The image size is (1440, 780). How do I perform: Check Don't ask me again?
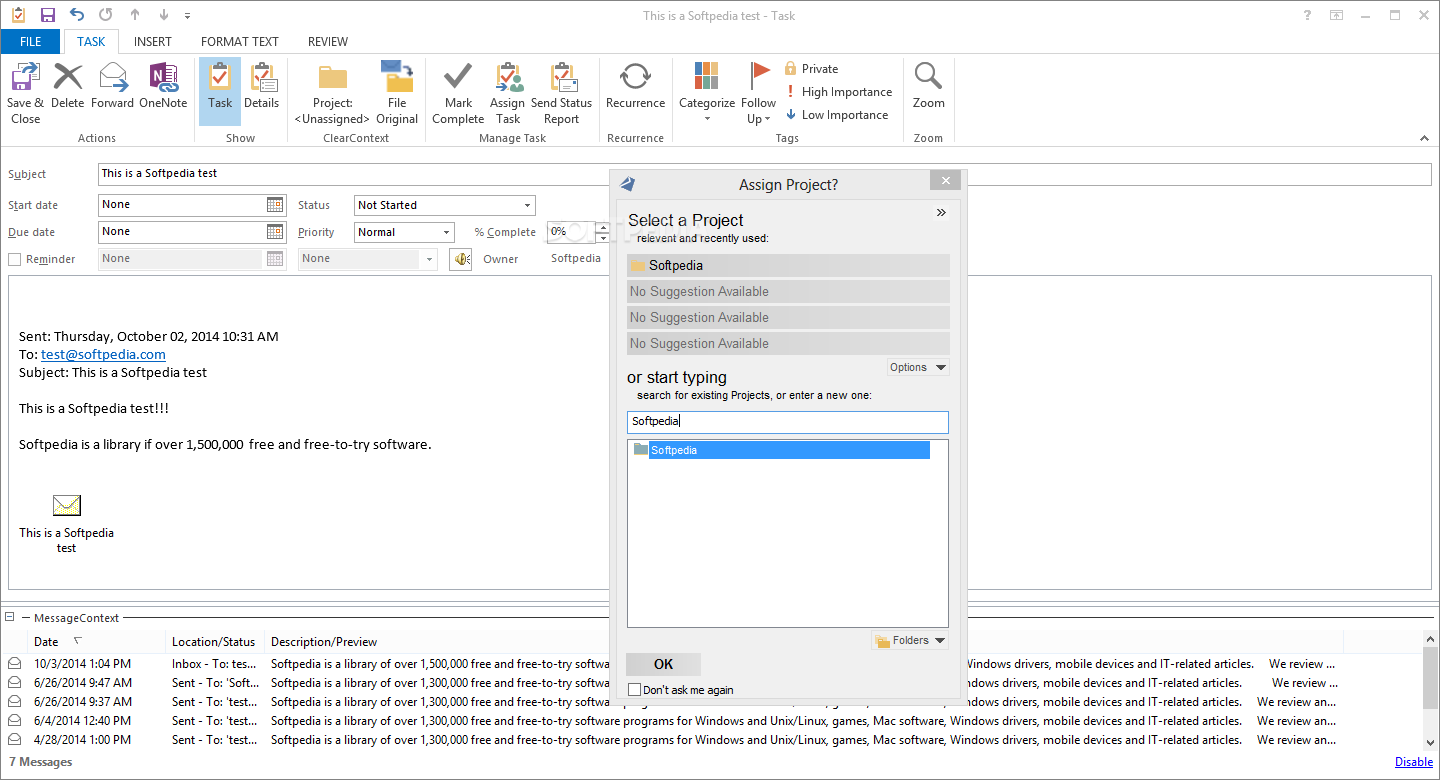634,690
